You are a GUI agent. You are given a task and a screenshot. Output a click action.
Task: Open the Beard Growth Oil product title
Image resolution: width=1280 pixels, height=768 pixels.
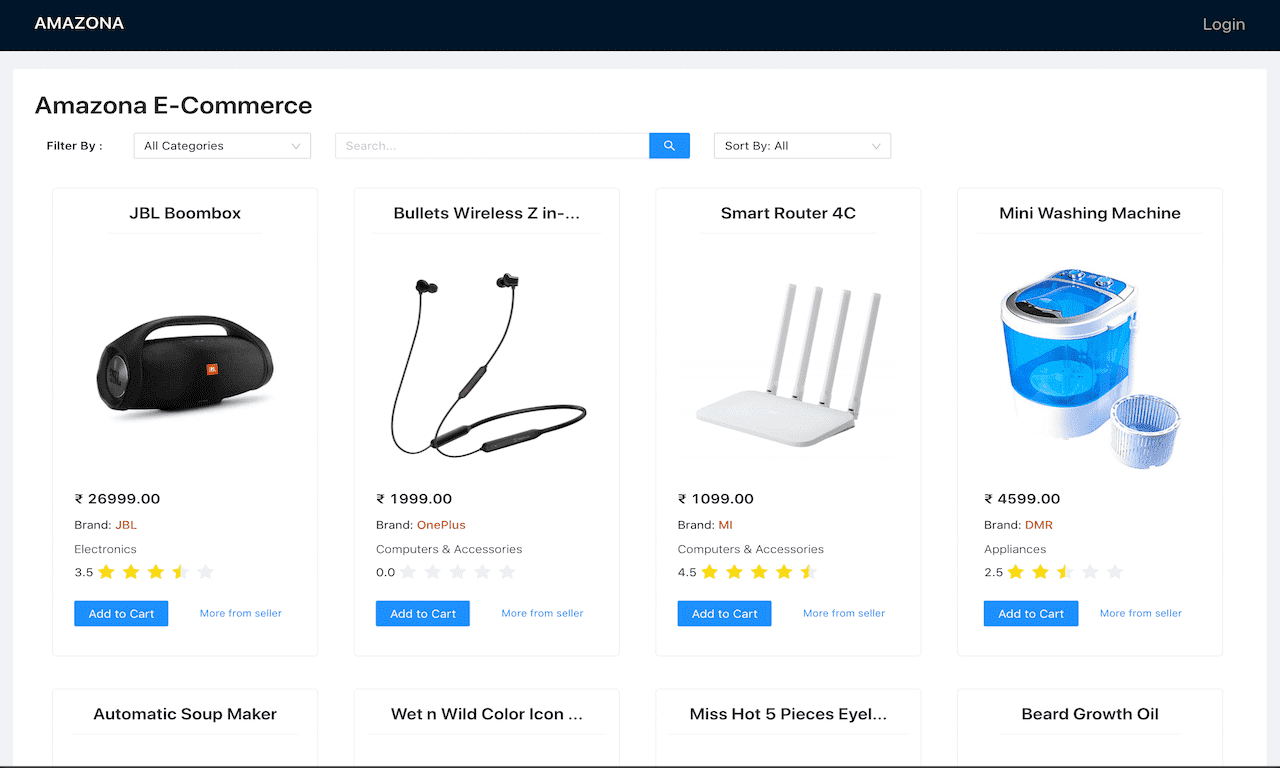(1090, 714)
